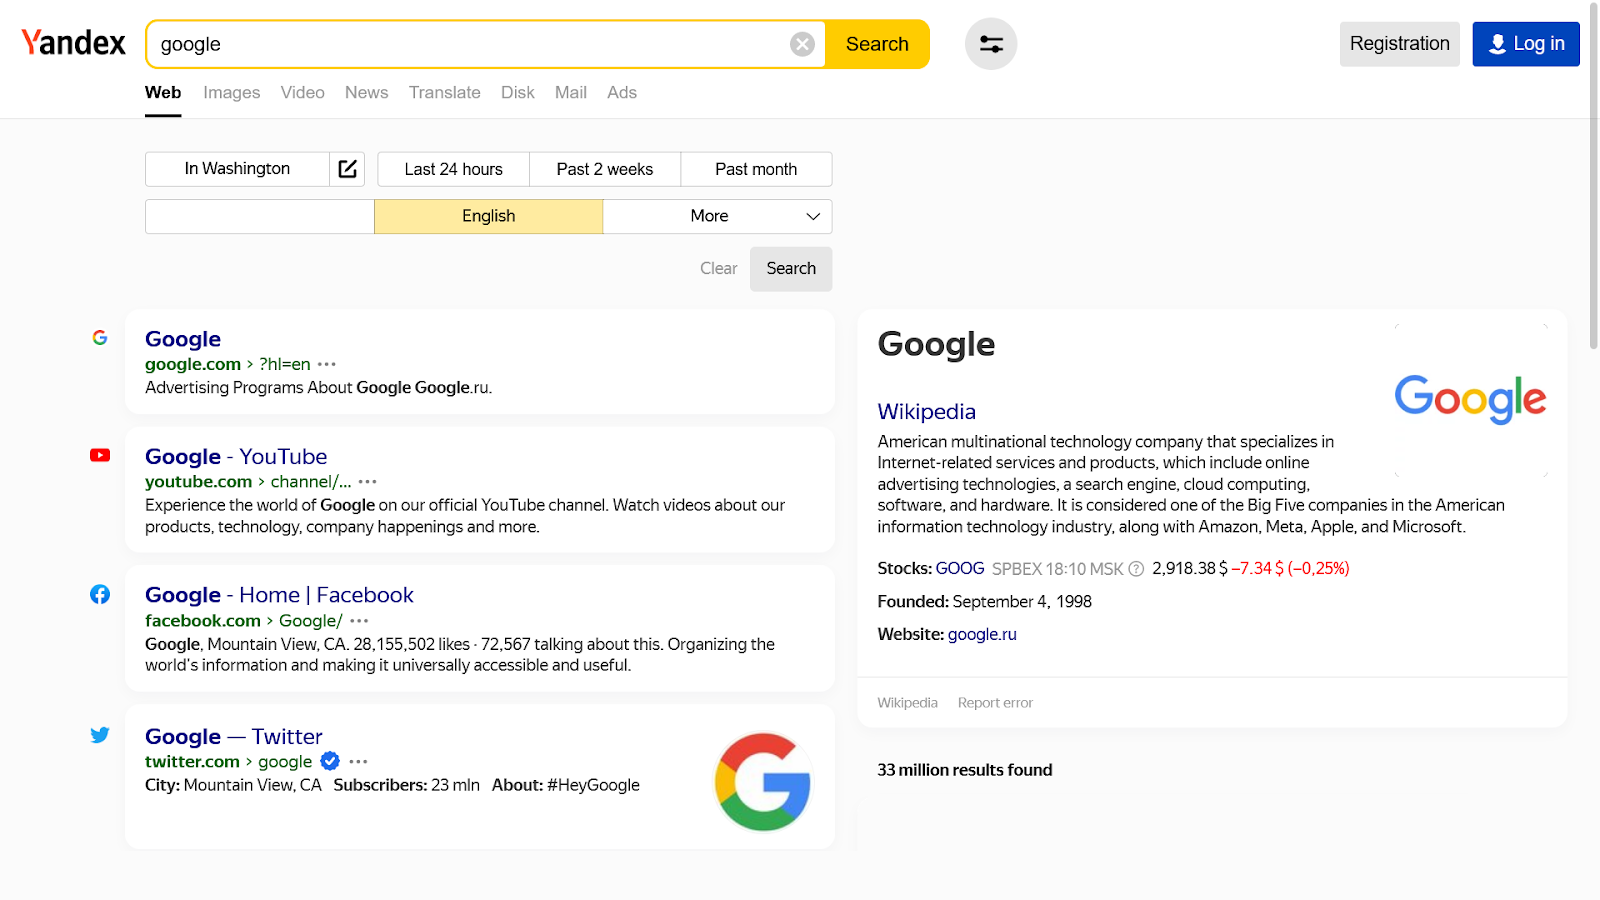The width and height of the screenshot is (1600, 900).
Task: Click the Founded: September 4, 1998 line
Action: coord(985,601)
